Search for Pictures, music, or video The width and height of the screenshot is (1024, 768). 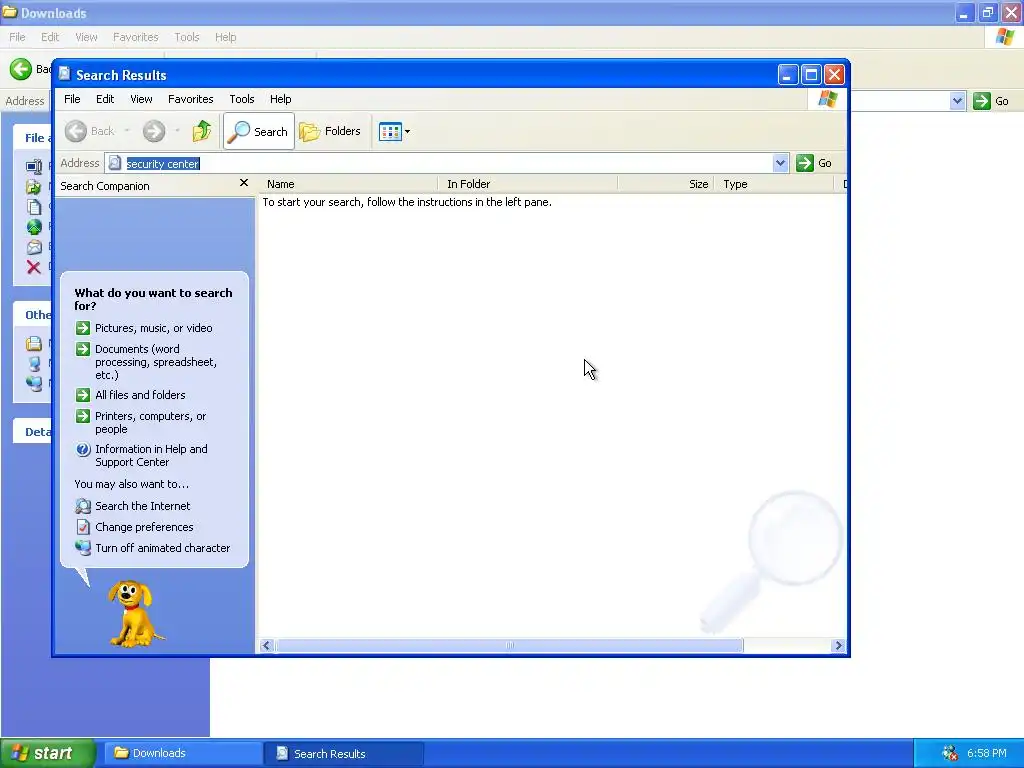(153, 328)
